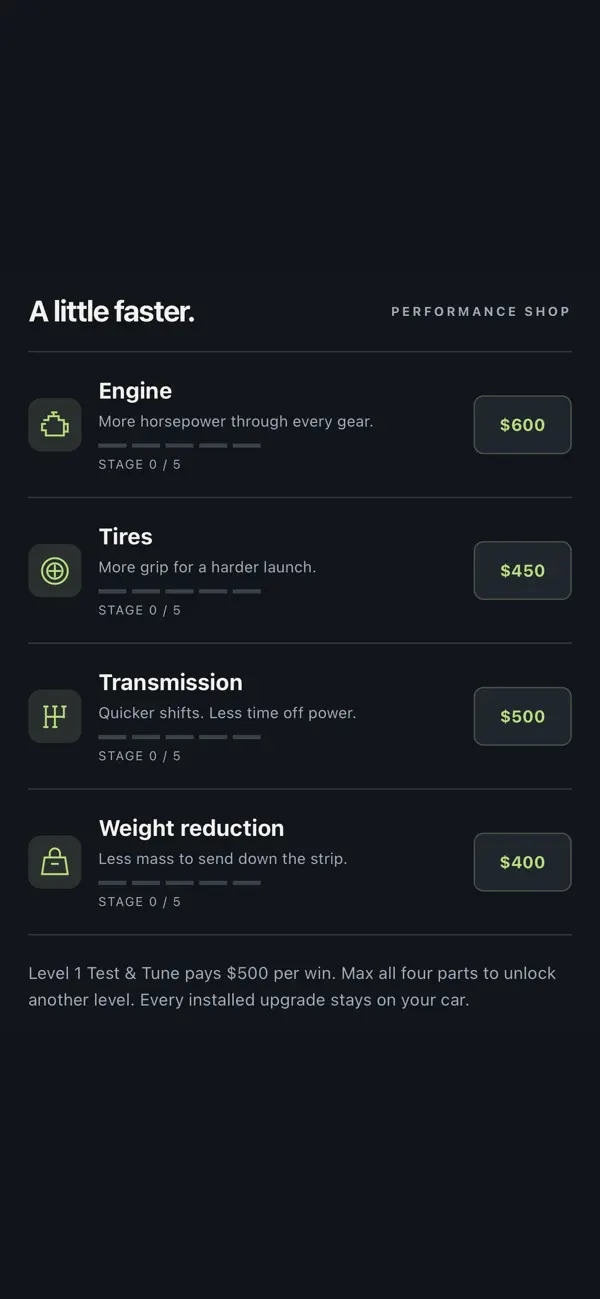
Task: Tap the Engine block icon
Action: [55, 425]
